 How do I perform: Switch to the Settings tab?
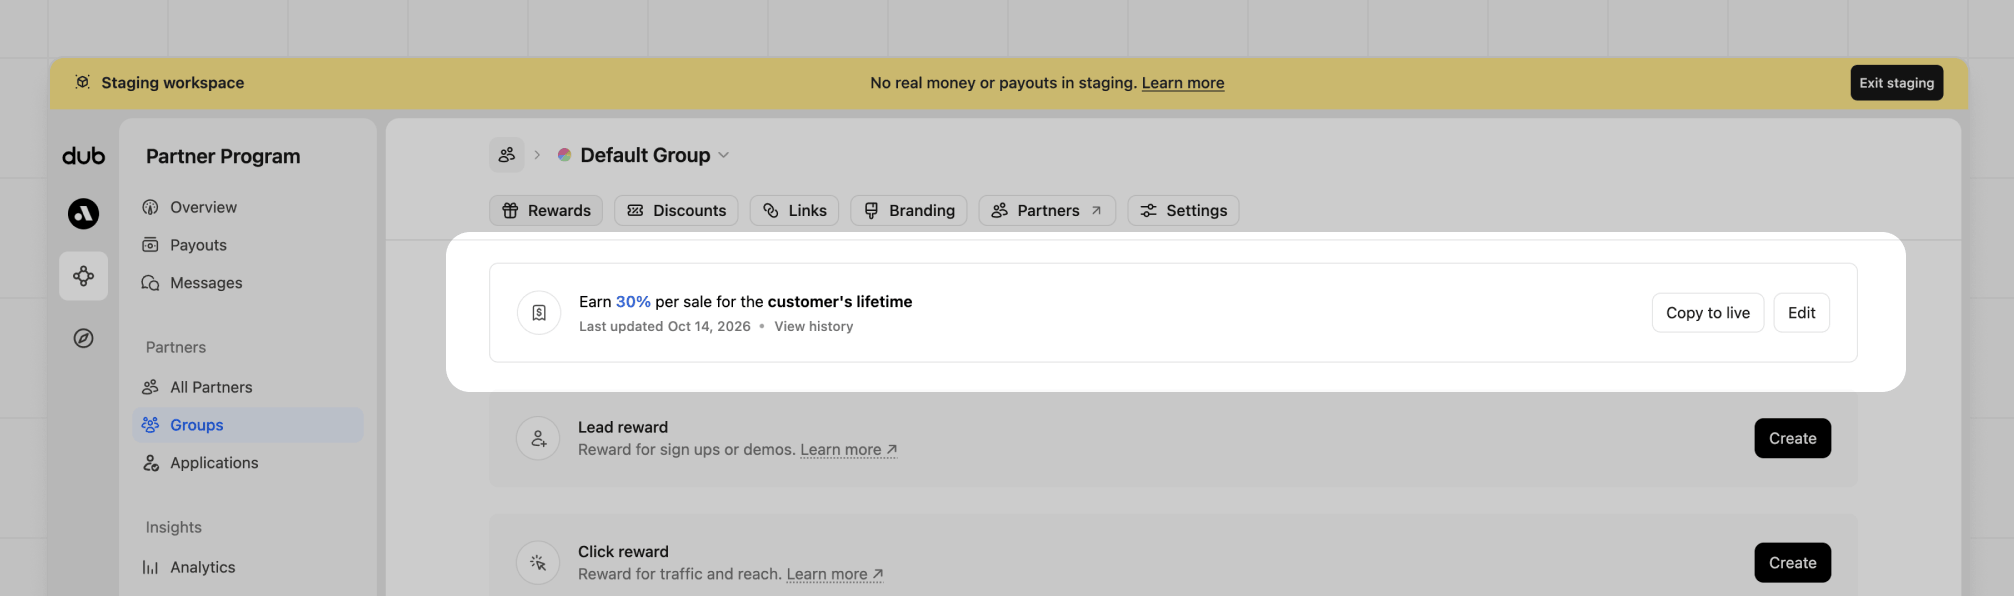pos(1183,210)
